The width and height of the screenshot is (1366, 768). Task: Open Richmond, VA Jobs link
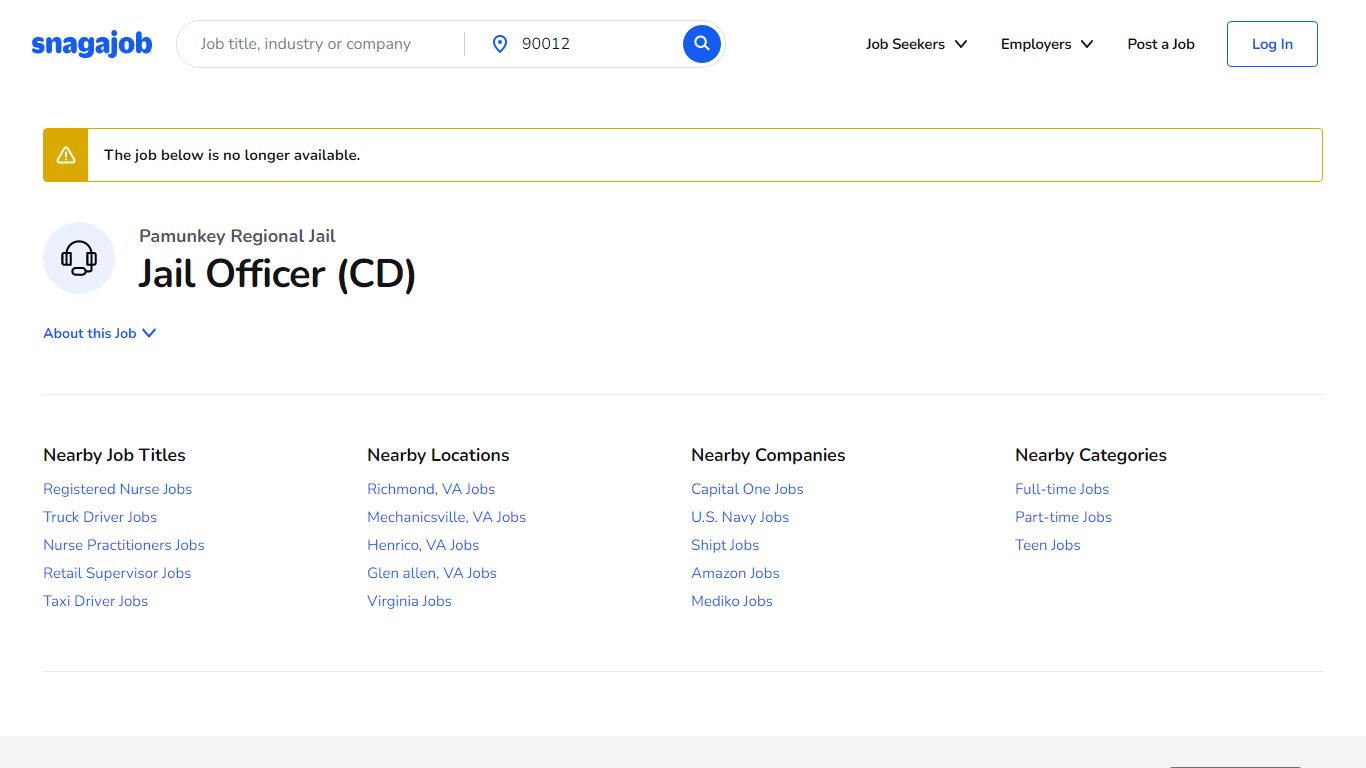431,489
